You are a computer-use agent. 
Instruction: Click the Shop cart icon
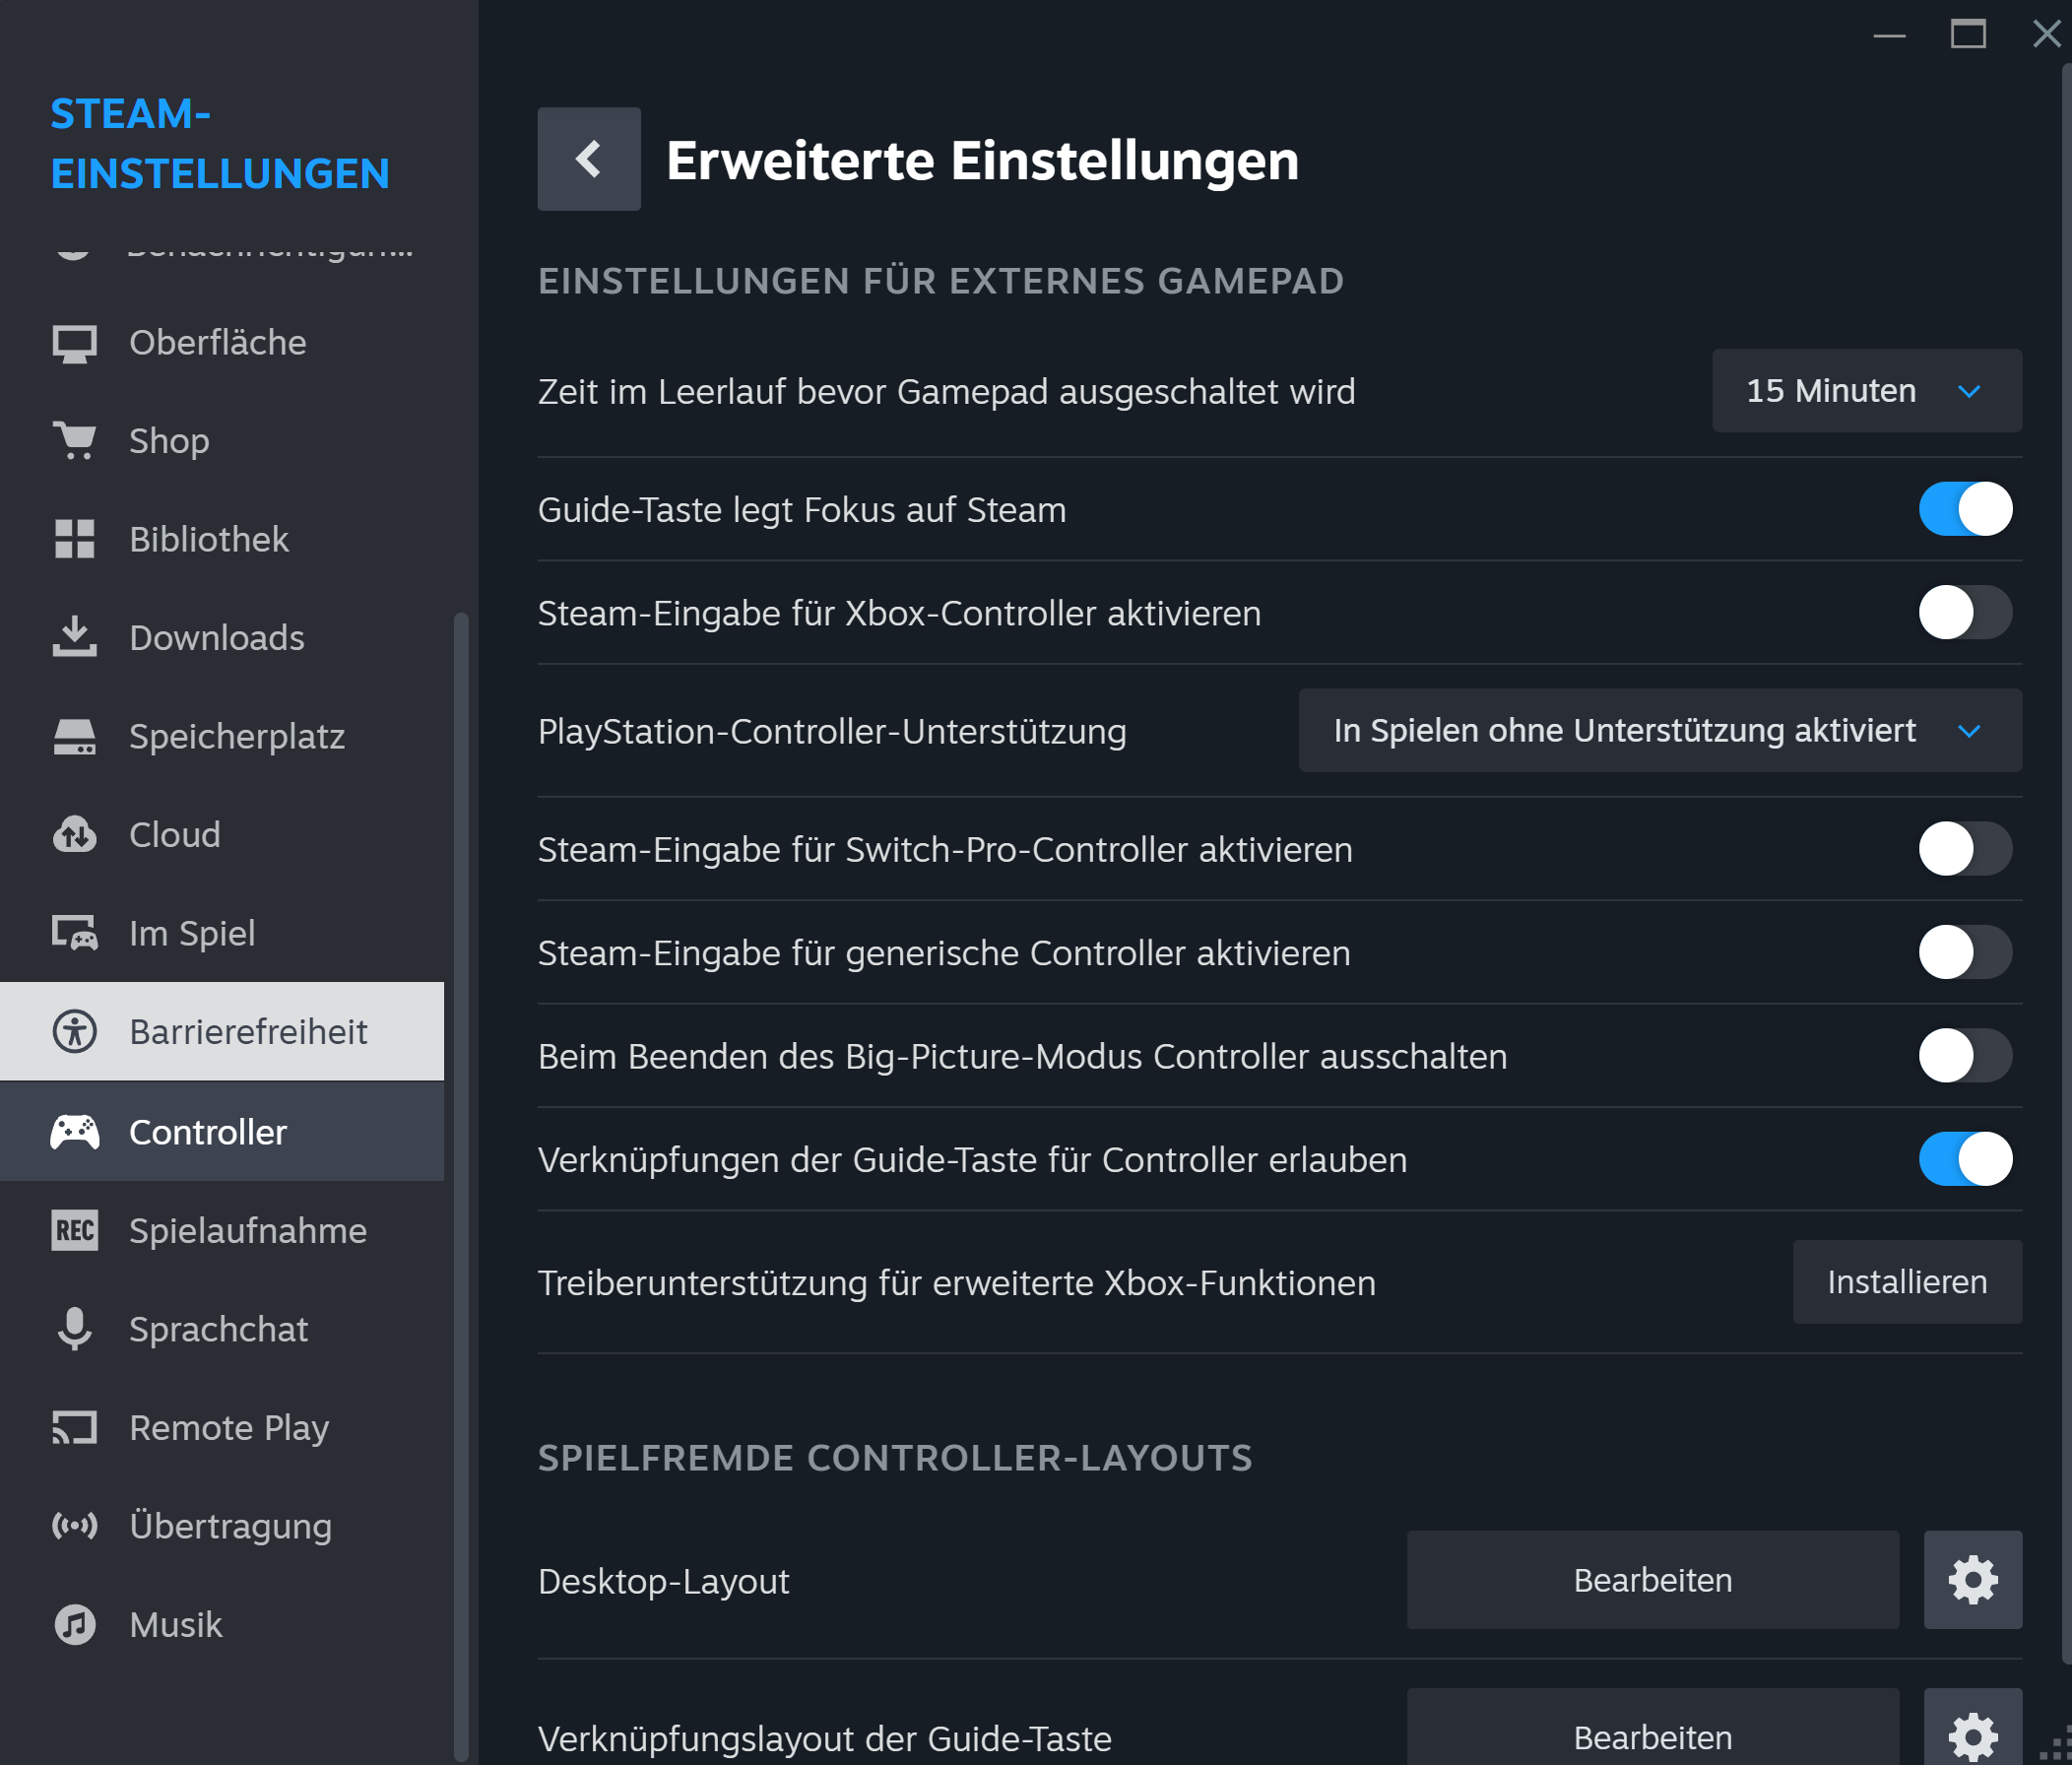[75, 441]
